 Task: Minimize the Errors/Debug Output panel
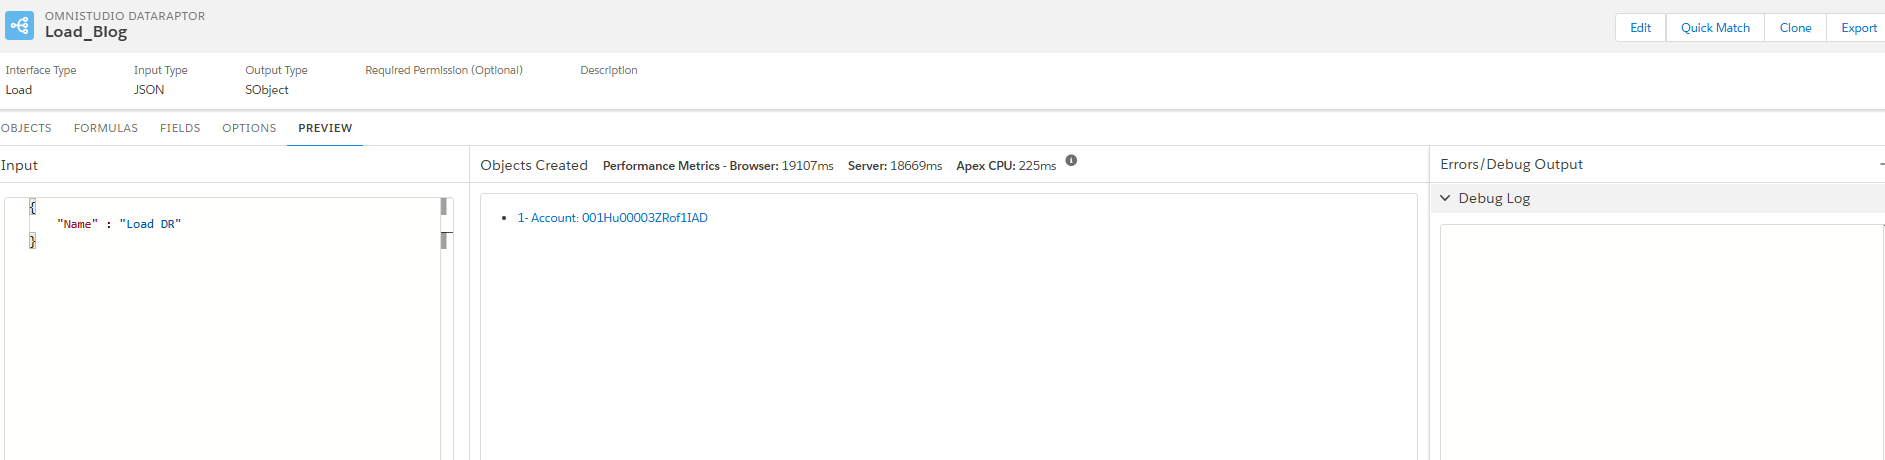(1881, 164)
